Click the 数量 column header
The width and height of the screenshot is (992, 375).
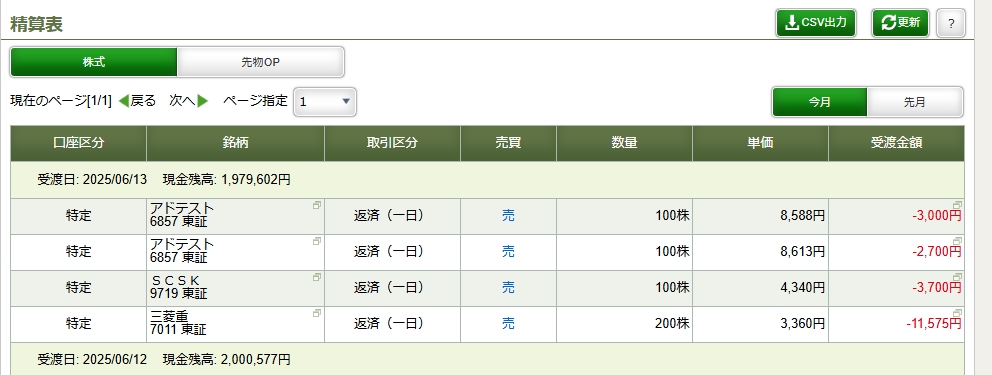[x=624, y=143]
